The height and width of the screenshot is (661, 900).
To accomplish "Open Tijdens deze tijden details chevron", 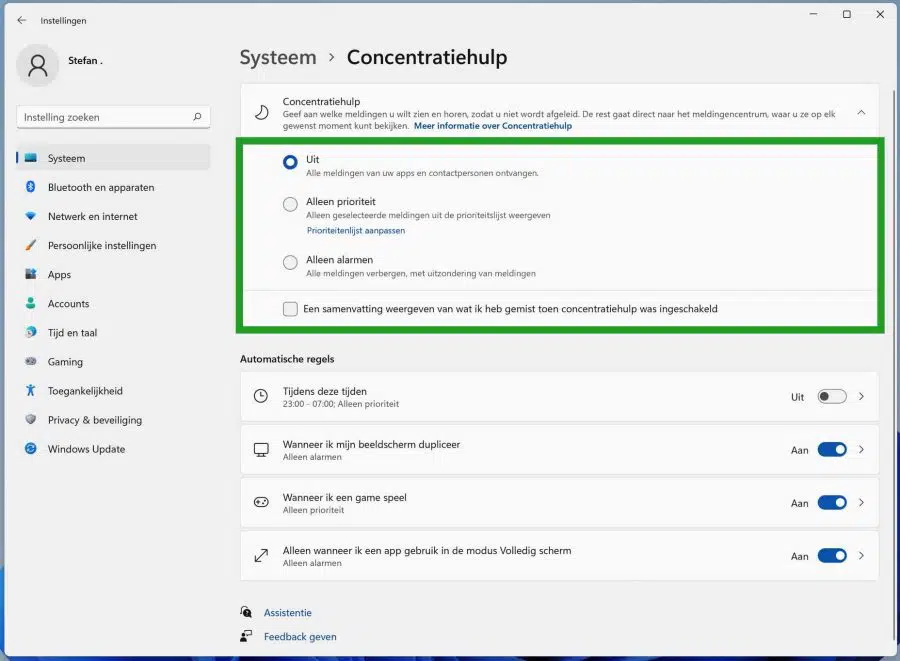I will tap(861, 396).
